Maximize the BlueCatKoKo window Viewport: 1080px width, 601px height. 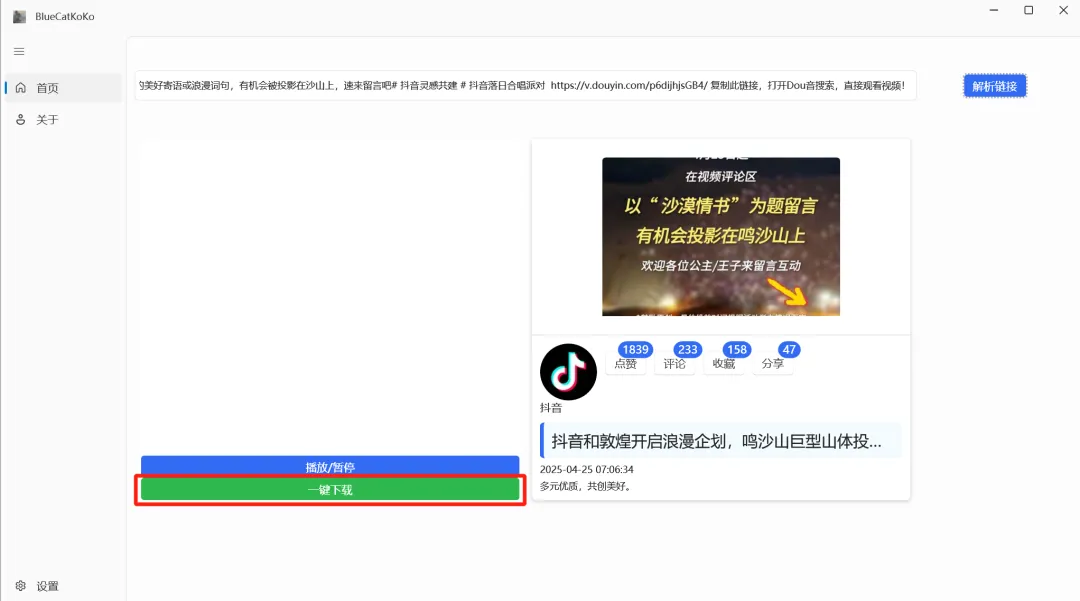1028,10
